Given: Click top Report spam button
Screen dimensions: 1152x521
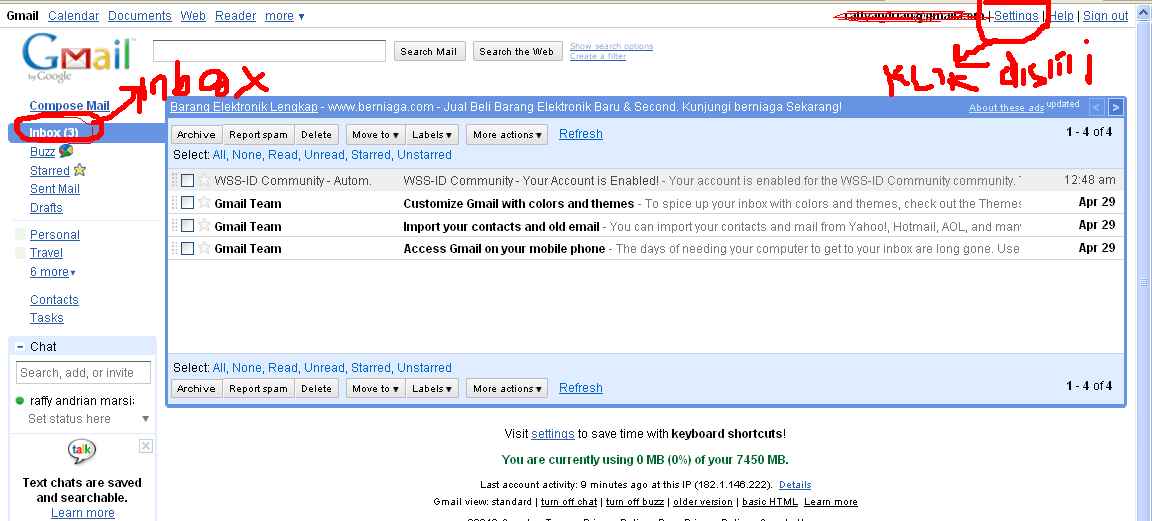Looking at the screenshot, I should coord(259,134).
